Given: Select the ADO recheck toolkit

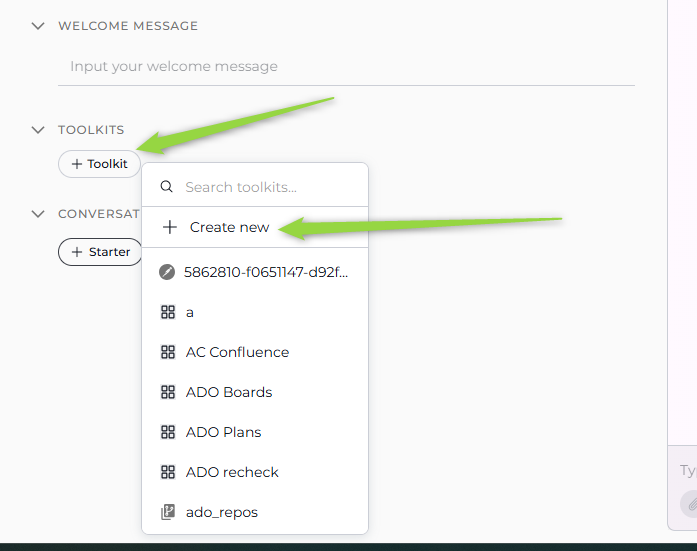Looking at the screenshot, I should tap(255, 472).
